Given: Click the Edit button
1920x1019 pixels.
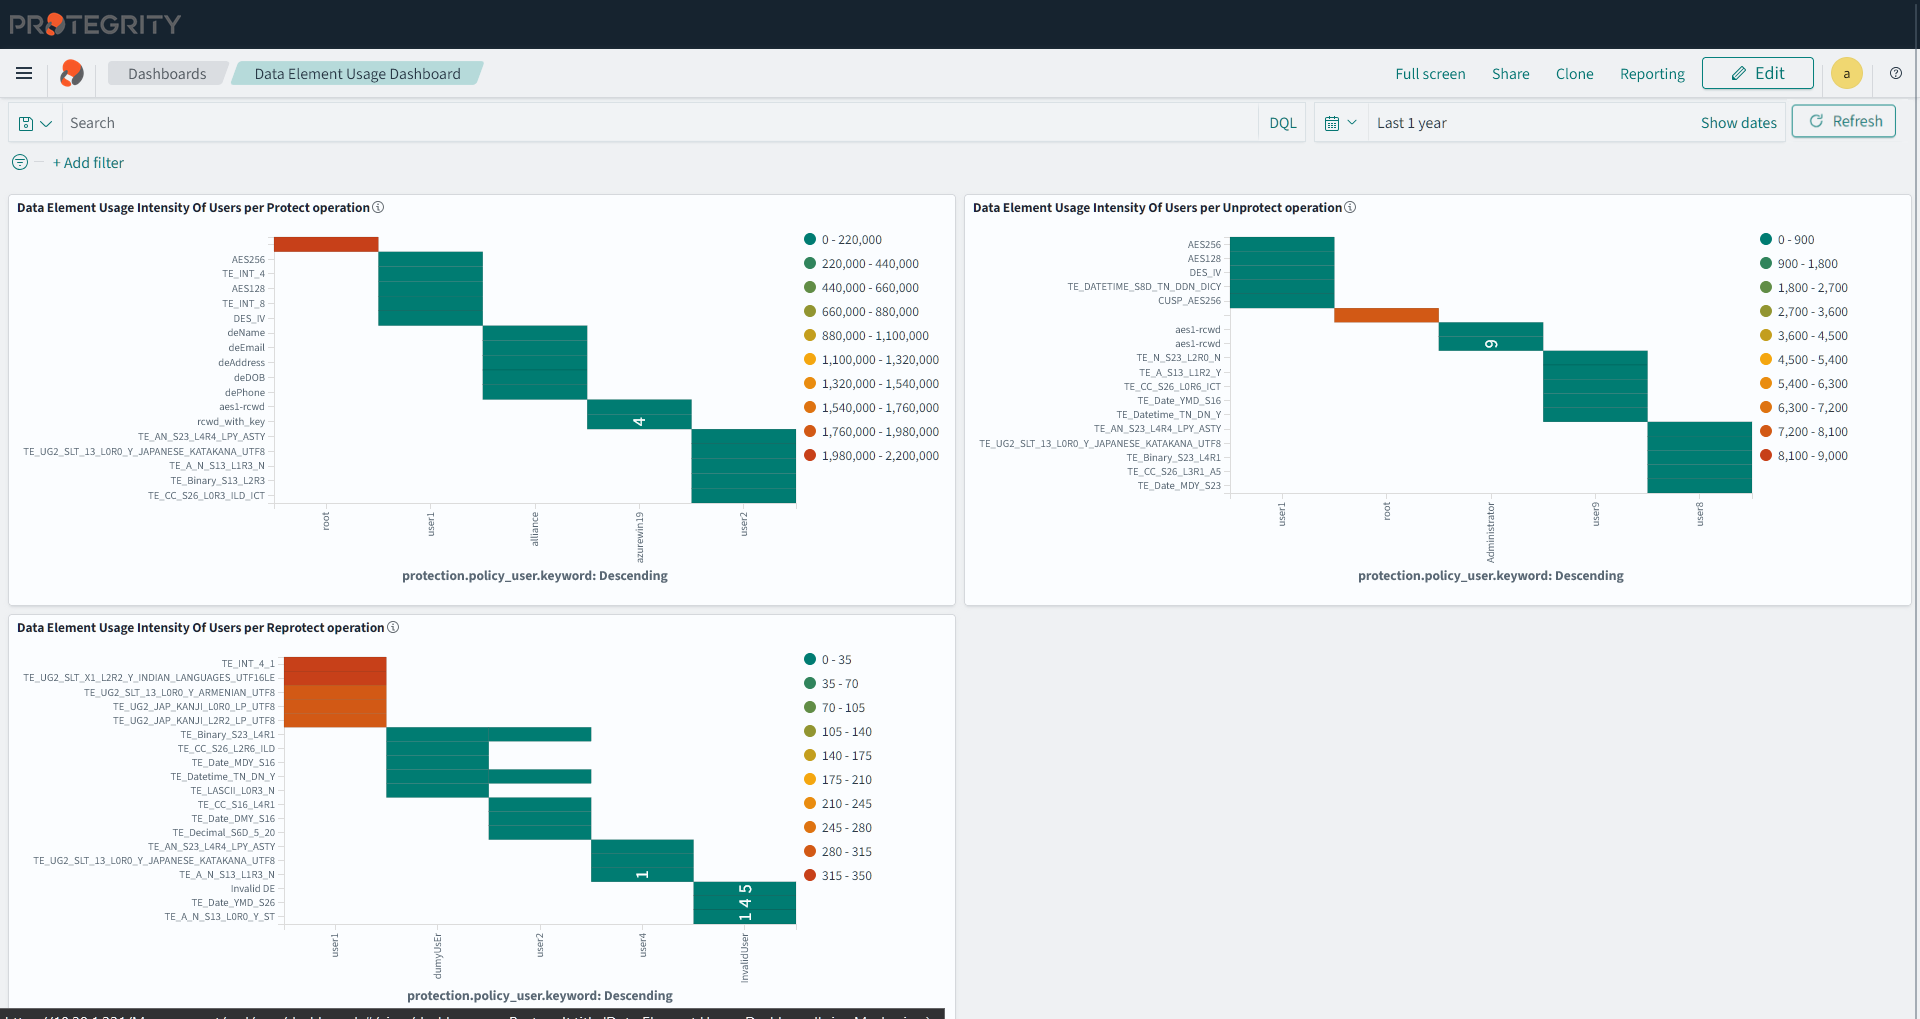Looking at the screenshot, I should tap(1757, 73).
